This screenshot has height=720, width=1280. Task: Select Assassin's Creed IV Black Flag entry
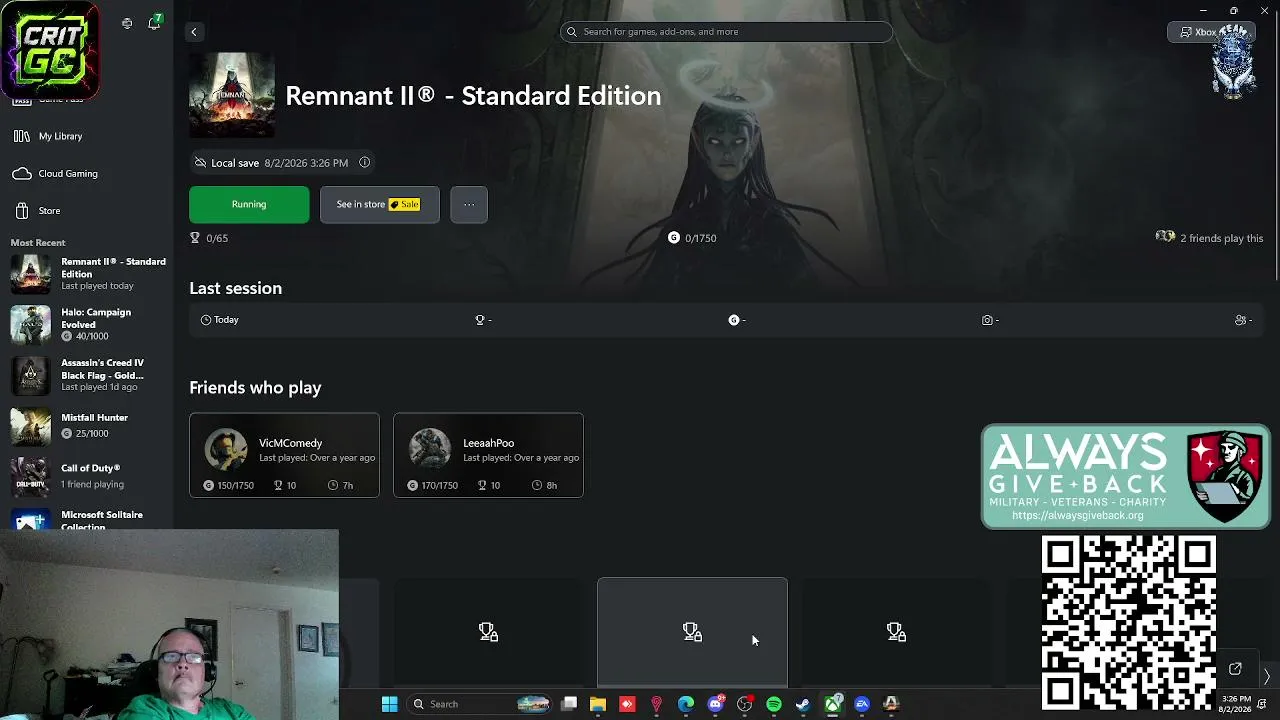click(88, 375)
